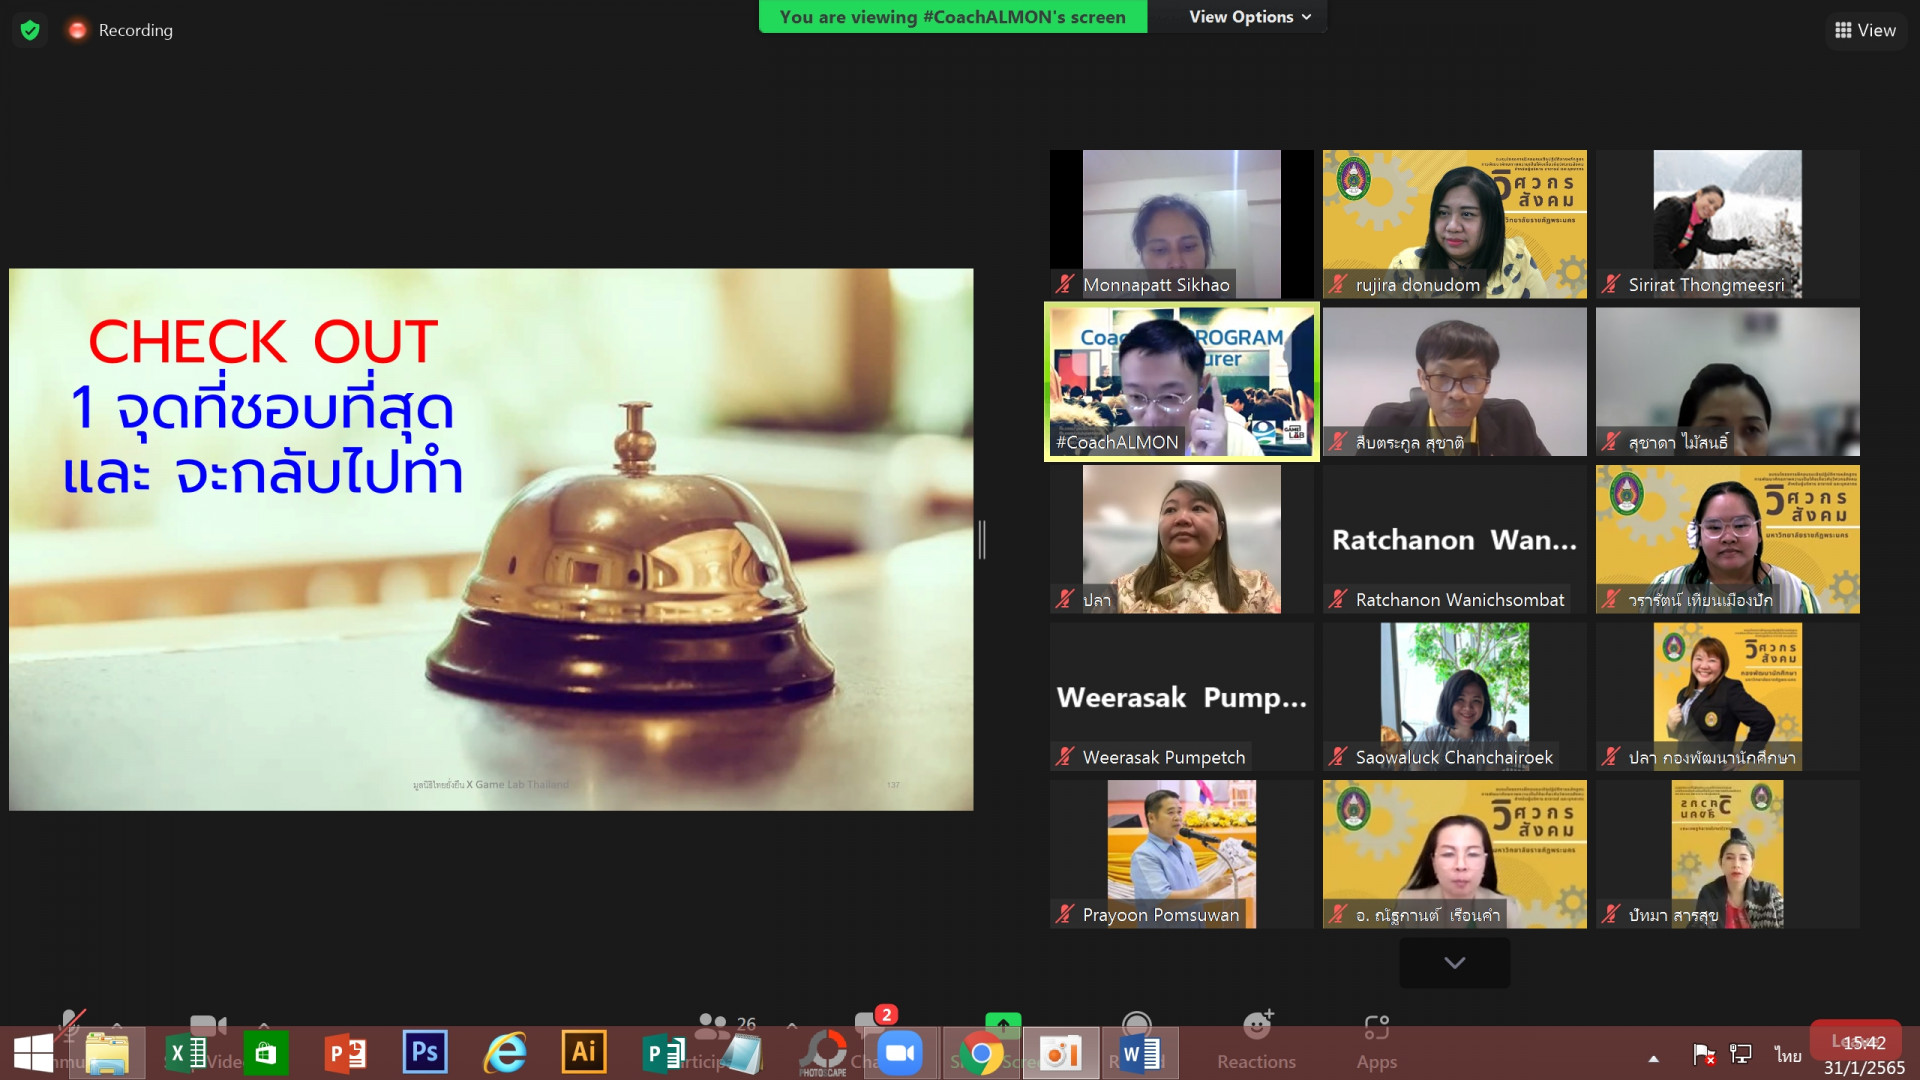Open the View layout menu
1920x1080 pixels.
pos(1865,30)
